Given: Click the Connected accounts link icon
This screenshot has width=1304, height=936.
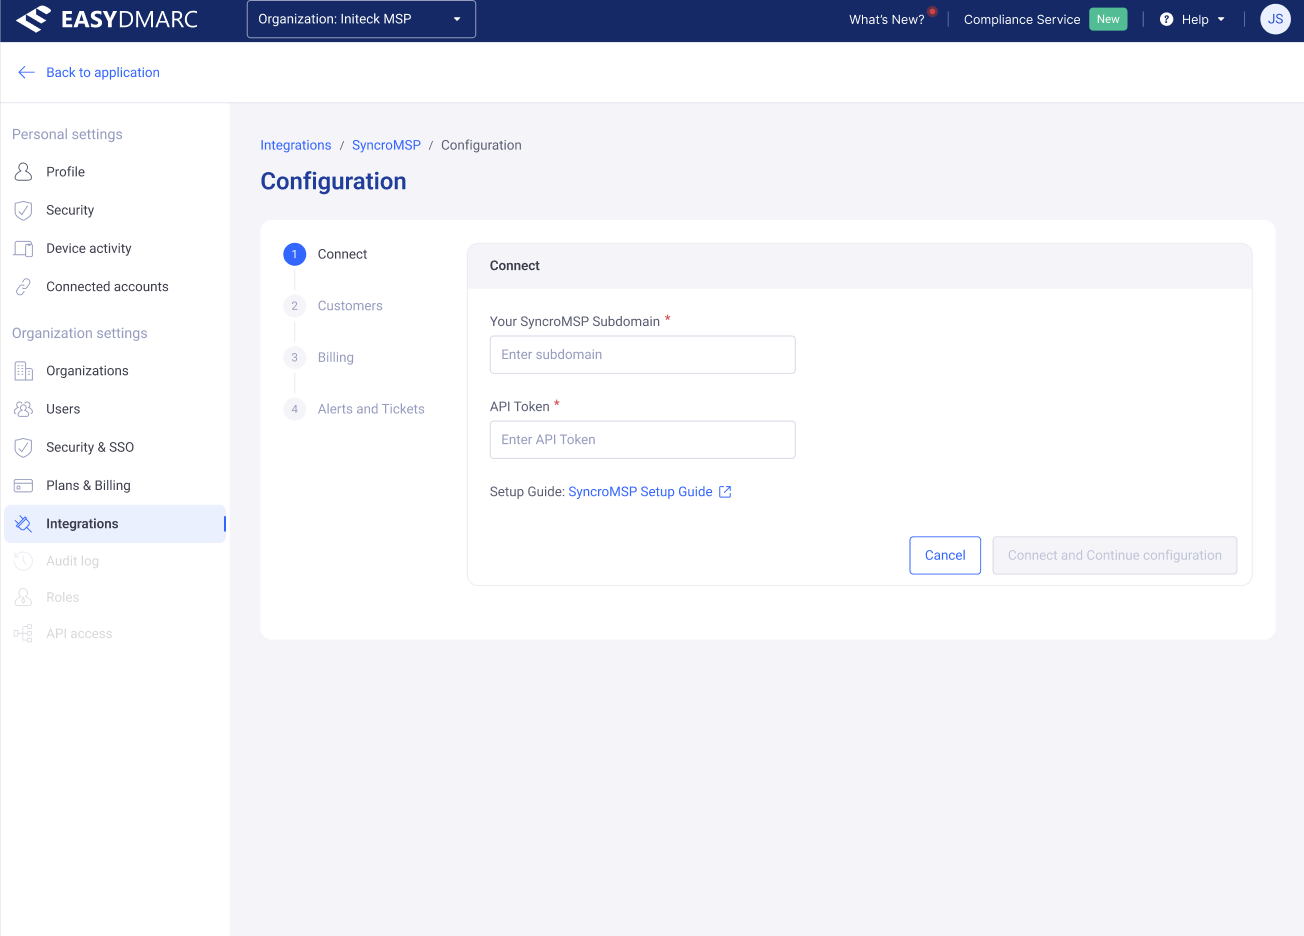Looking at the screenshot, I should pos(24,287).
